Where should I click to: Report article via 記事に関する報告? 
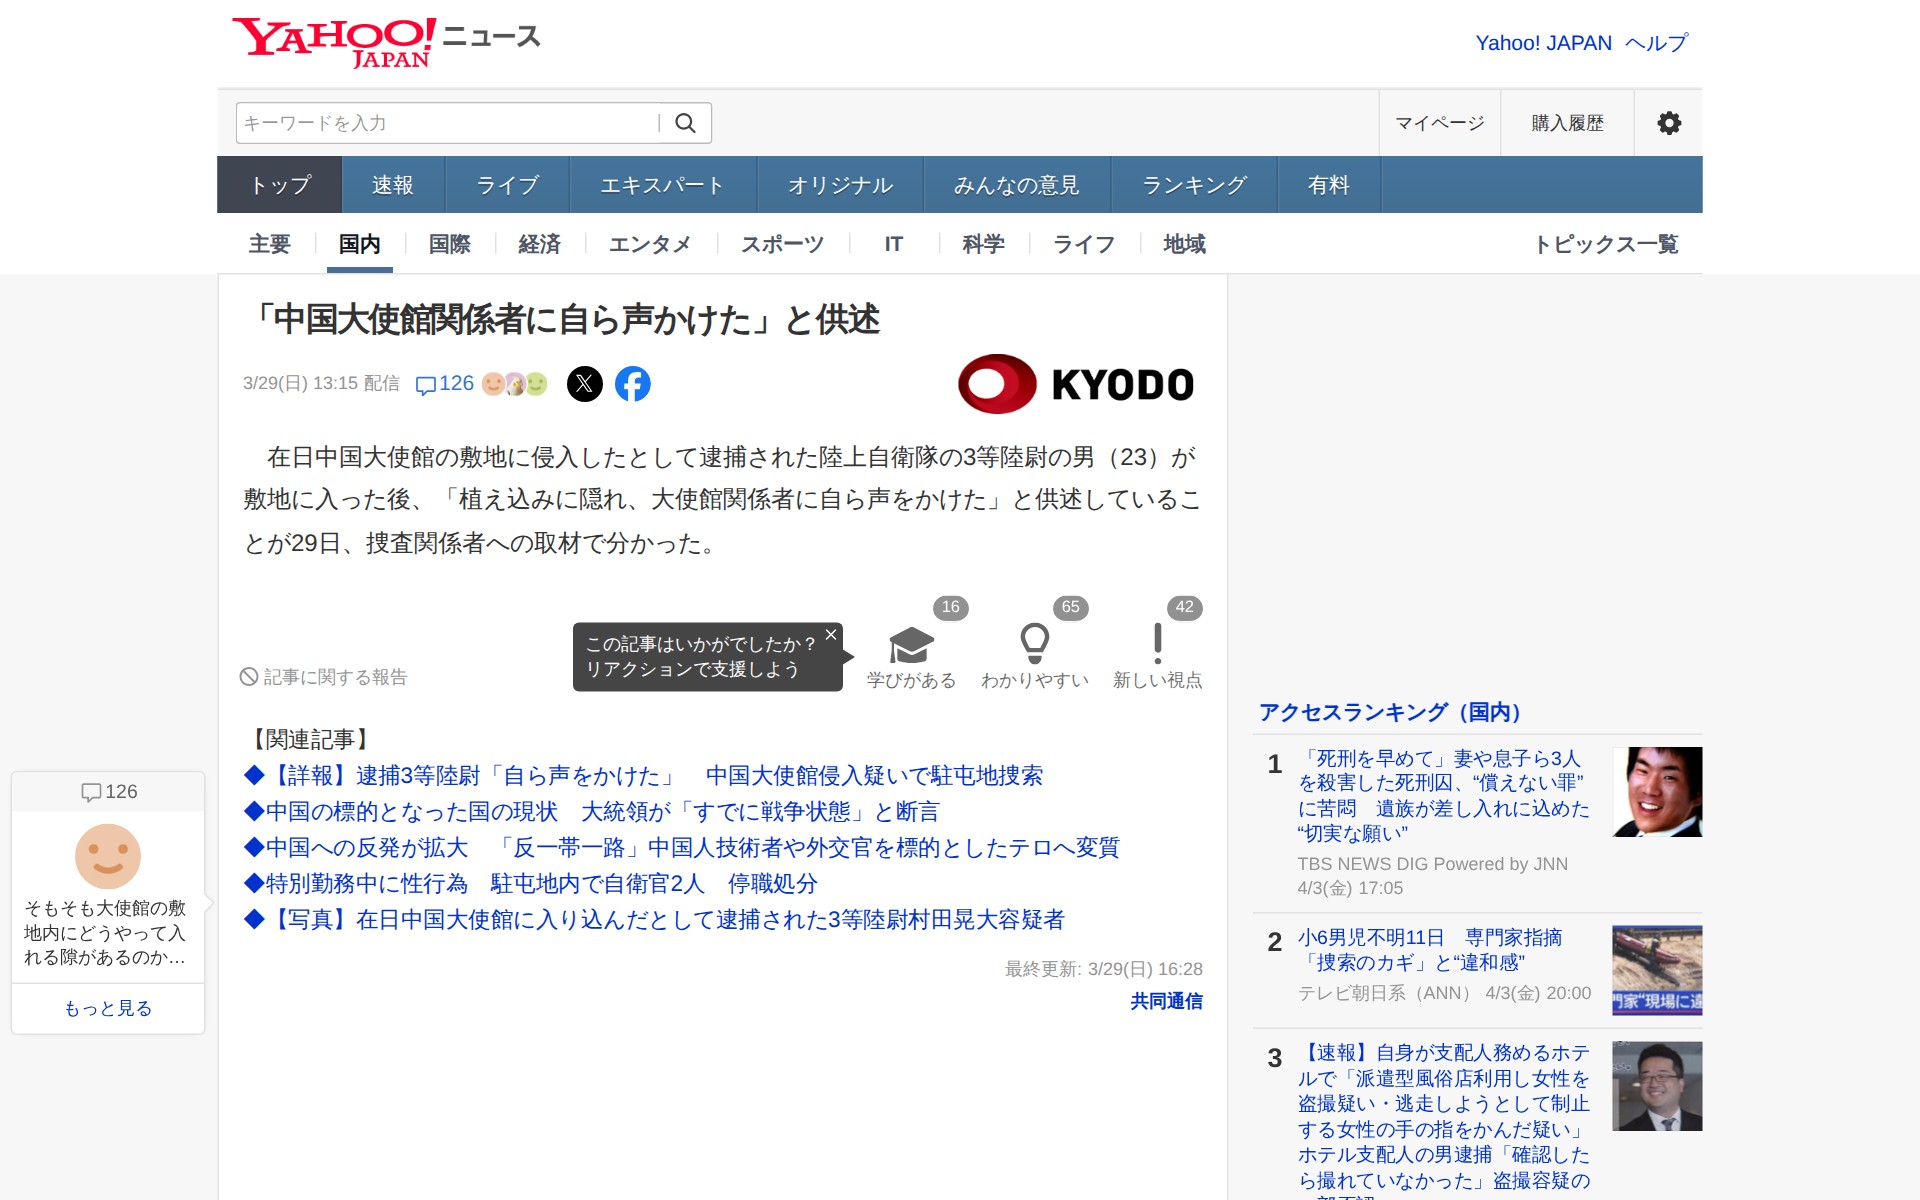(x=324, y=677)
